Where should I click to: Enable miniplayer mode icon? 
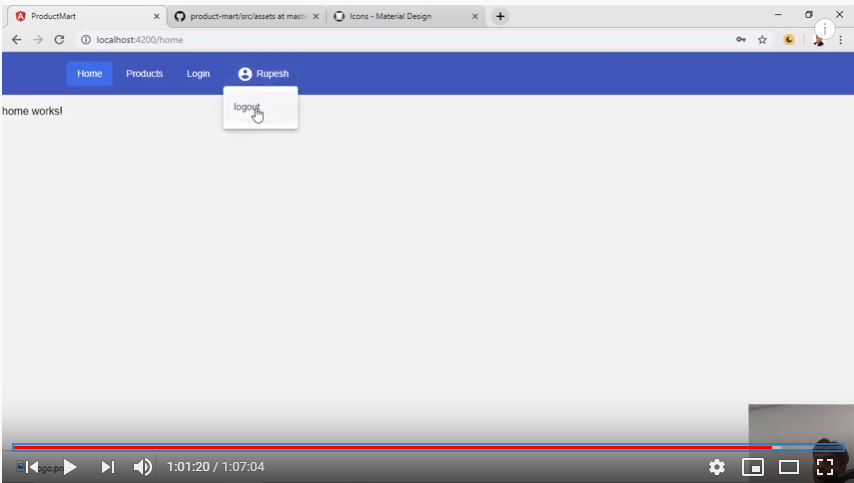click(x=753, y=466)
